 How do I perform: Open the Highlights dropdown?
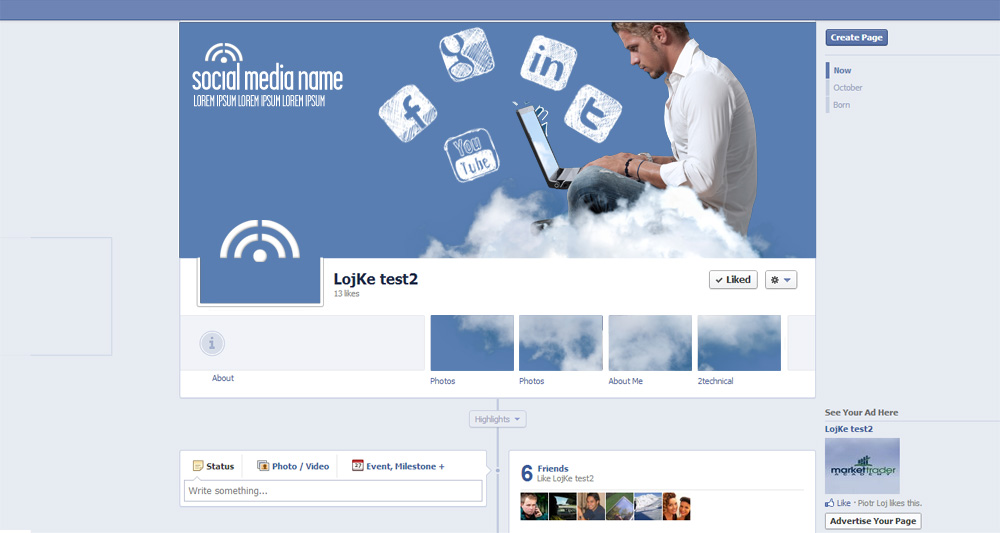tap(497, 419)
